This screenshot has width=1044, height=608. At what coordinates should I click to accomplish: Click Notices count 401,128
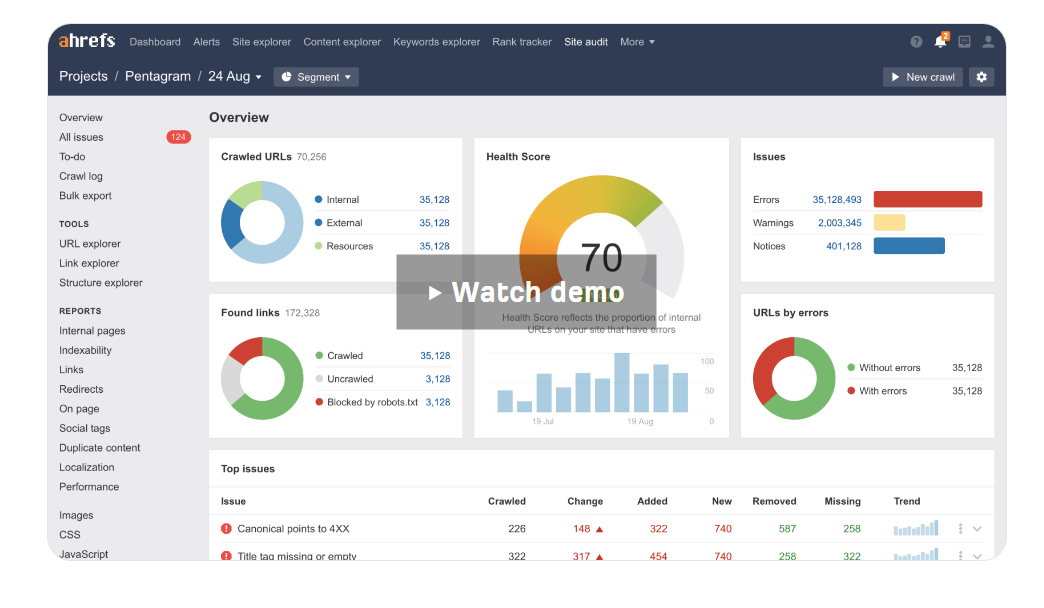(844, 246)
